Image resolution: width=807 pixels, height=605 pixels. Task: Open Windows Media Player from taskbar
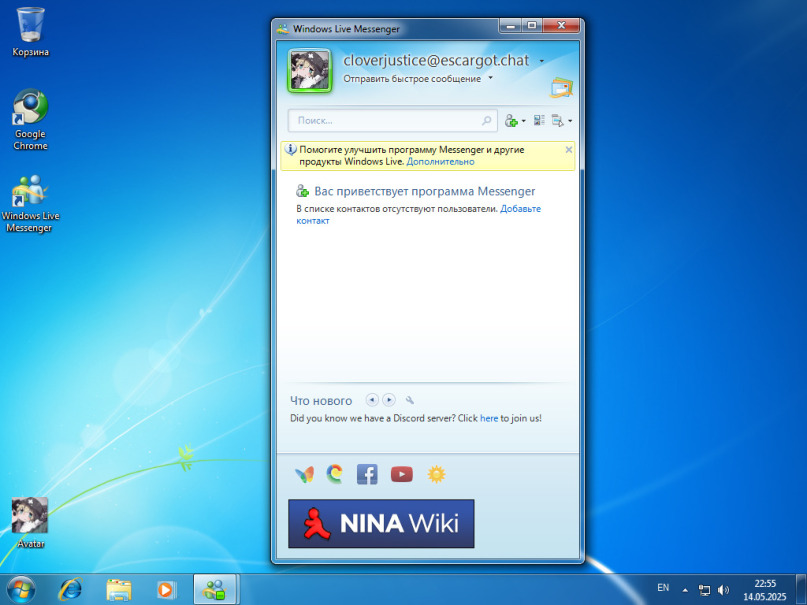tap(166, 590)
